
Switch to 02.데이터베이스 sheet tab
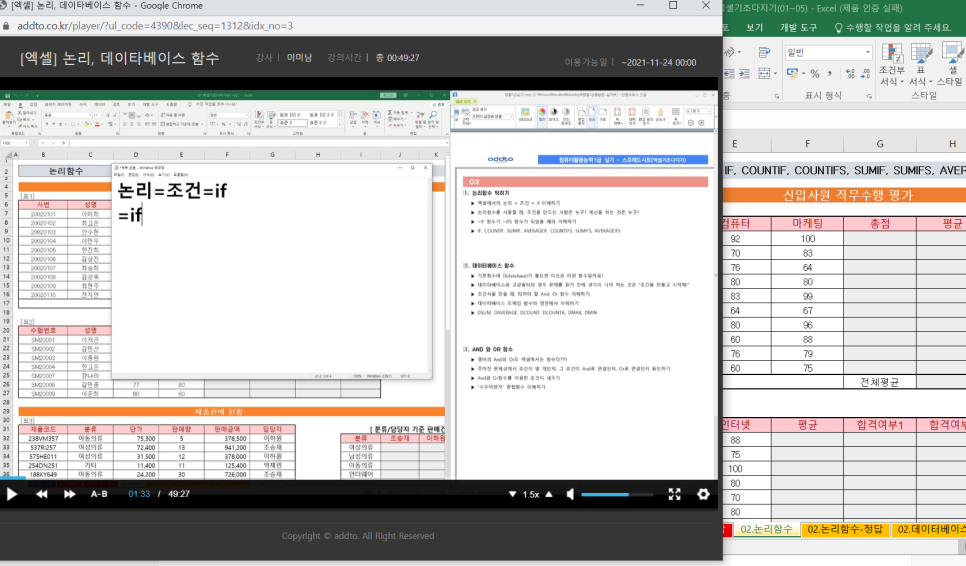tap(929, 529)
